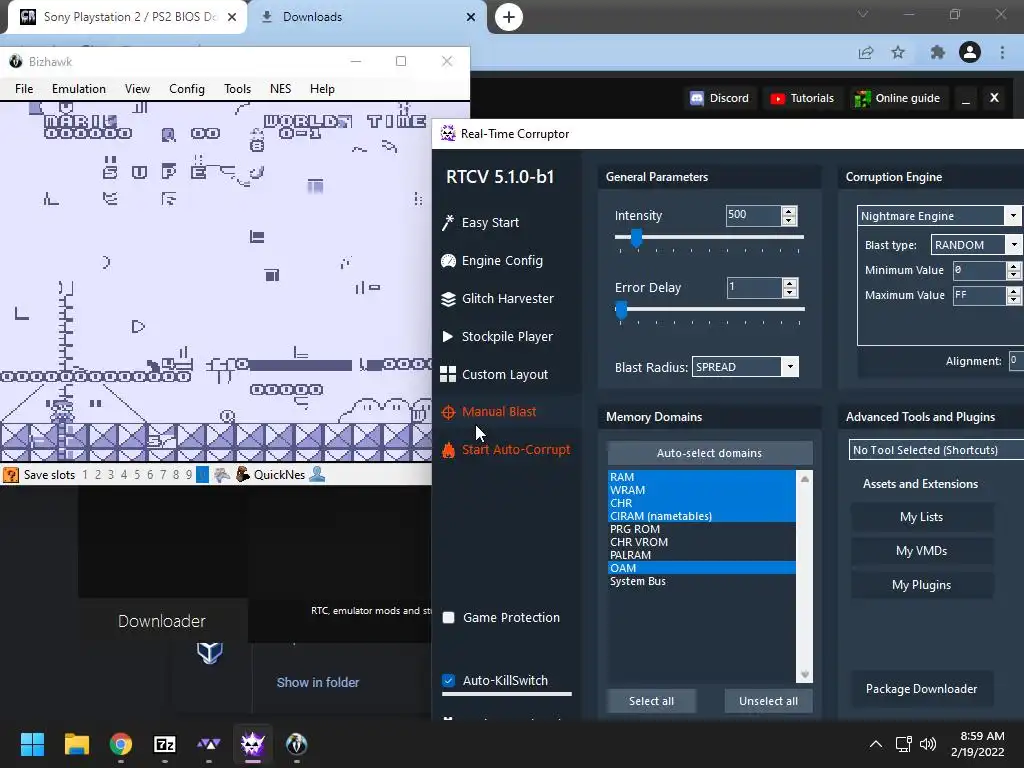
Task: Click the Error Delay slider handle
Action: pyautogui.click(x=621, y=310)
